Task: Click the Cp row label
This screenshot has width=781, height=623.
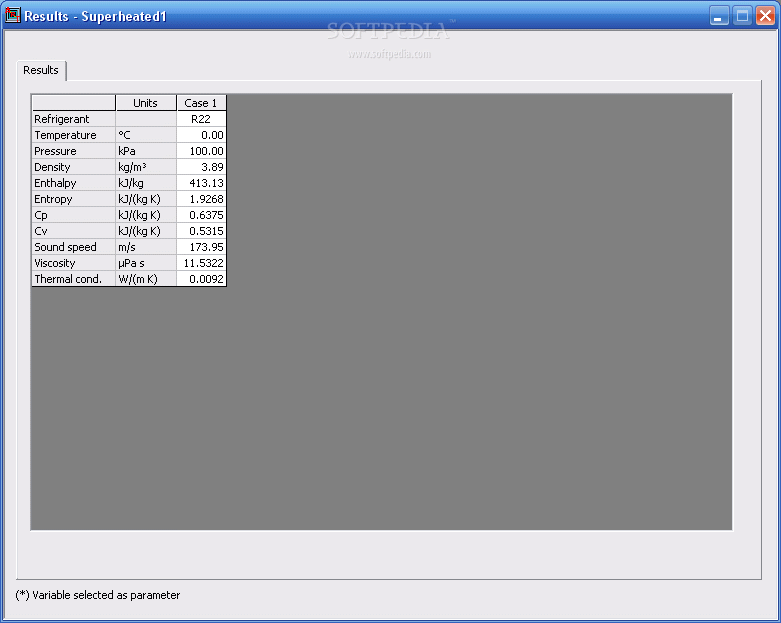Action: pyautogui.click(x=74, y=215)
